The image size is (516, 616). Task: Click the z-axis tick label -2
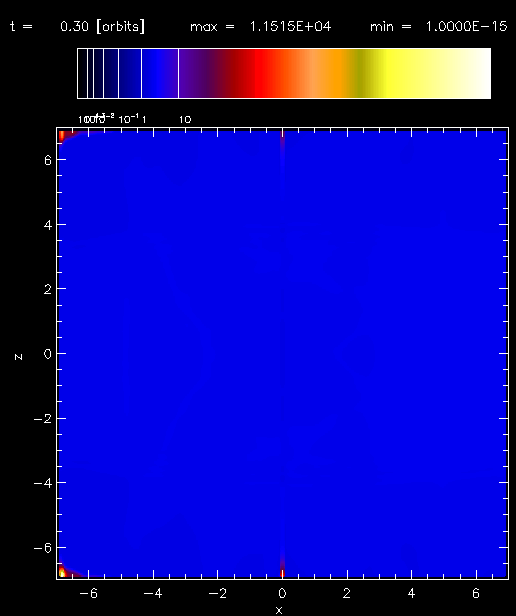(x=43, y=419)
